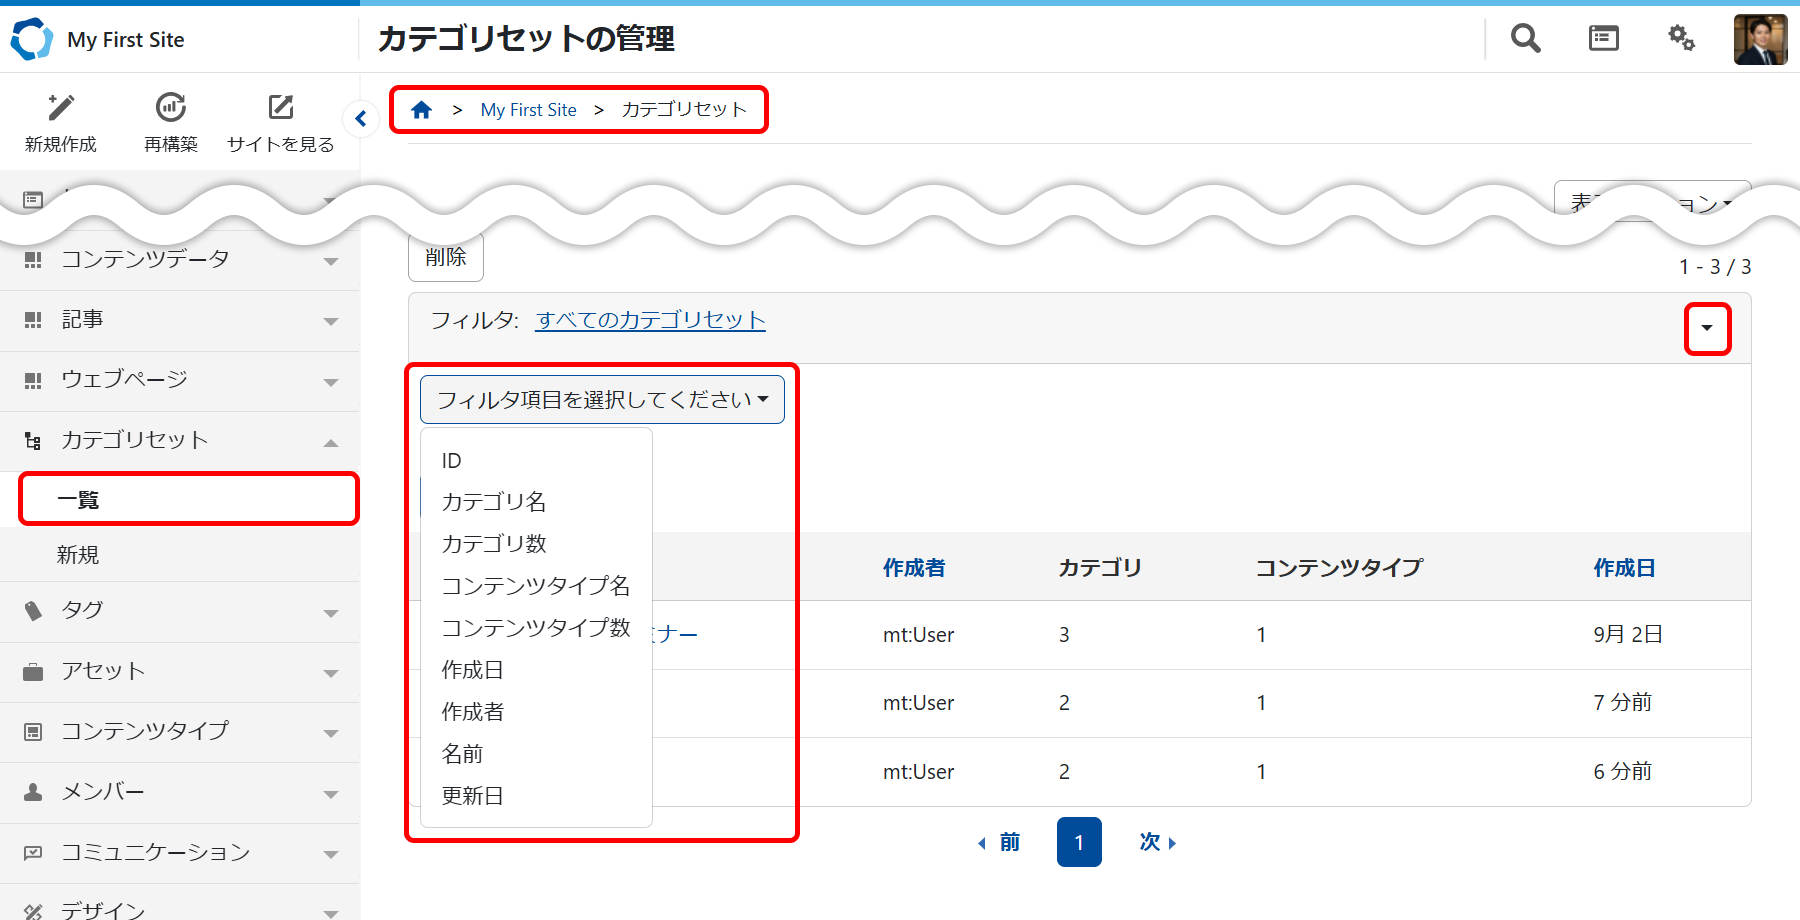Choose 作成者 in the filter menu

[473, 712]
